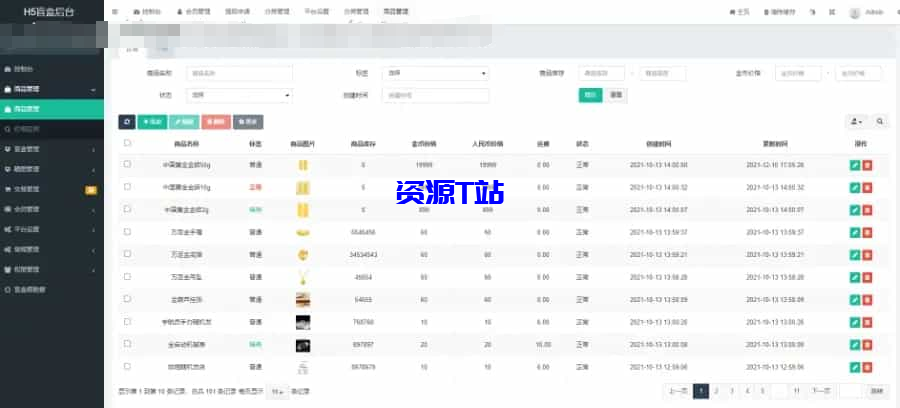Click the product name search input field
Screen dimensions: 900x408
point(239,73)
